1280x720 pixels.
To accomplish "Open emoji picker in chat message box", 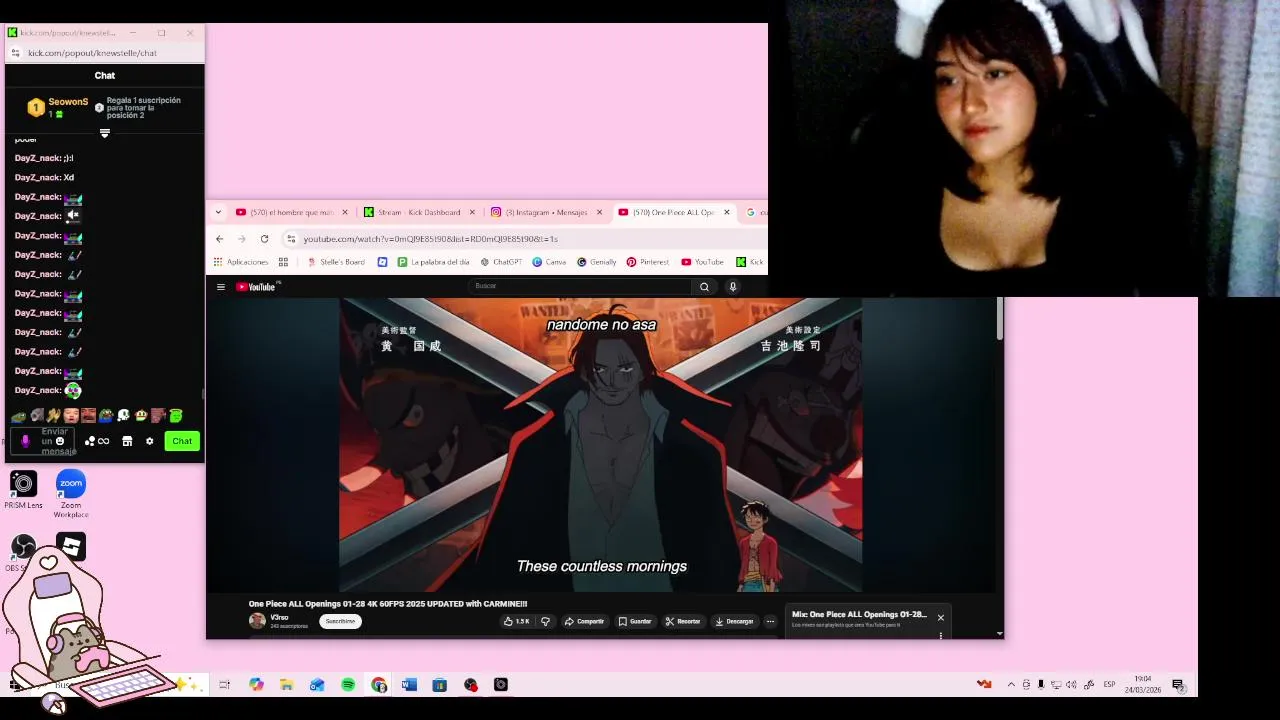I will [x=60, y=441].
